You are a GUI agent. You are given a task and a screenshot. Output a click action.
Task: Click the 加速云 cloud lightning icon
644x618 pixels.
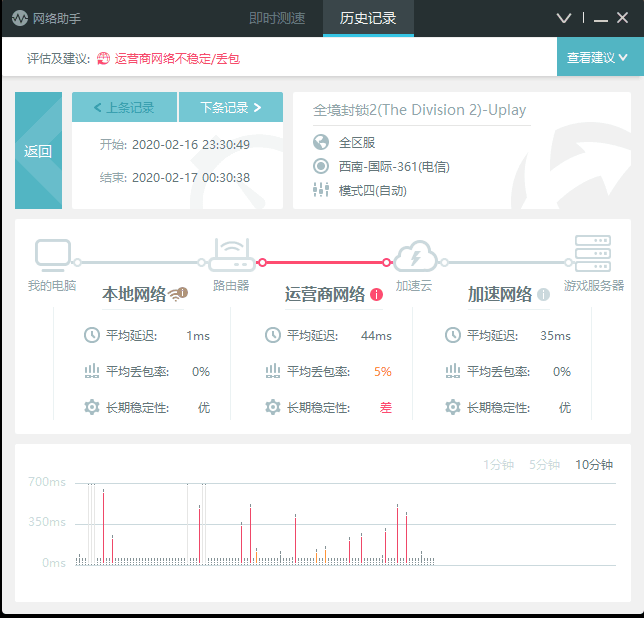(x=416, y=256)
